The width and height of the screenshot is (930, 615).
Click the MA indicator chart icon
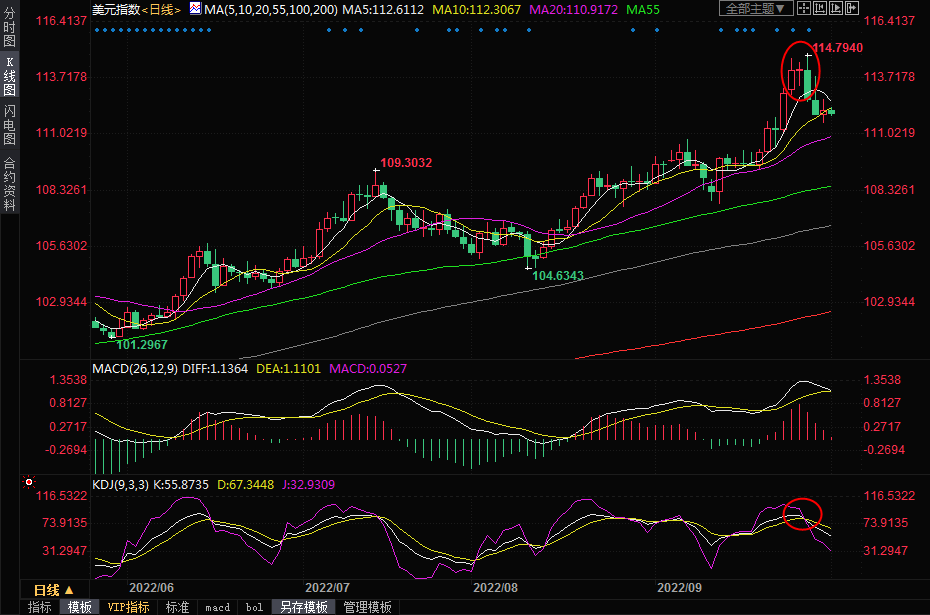(x=195, y=9)
